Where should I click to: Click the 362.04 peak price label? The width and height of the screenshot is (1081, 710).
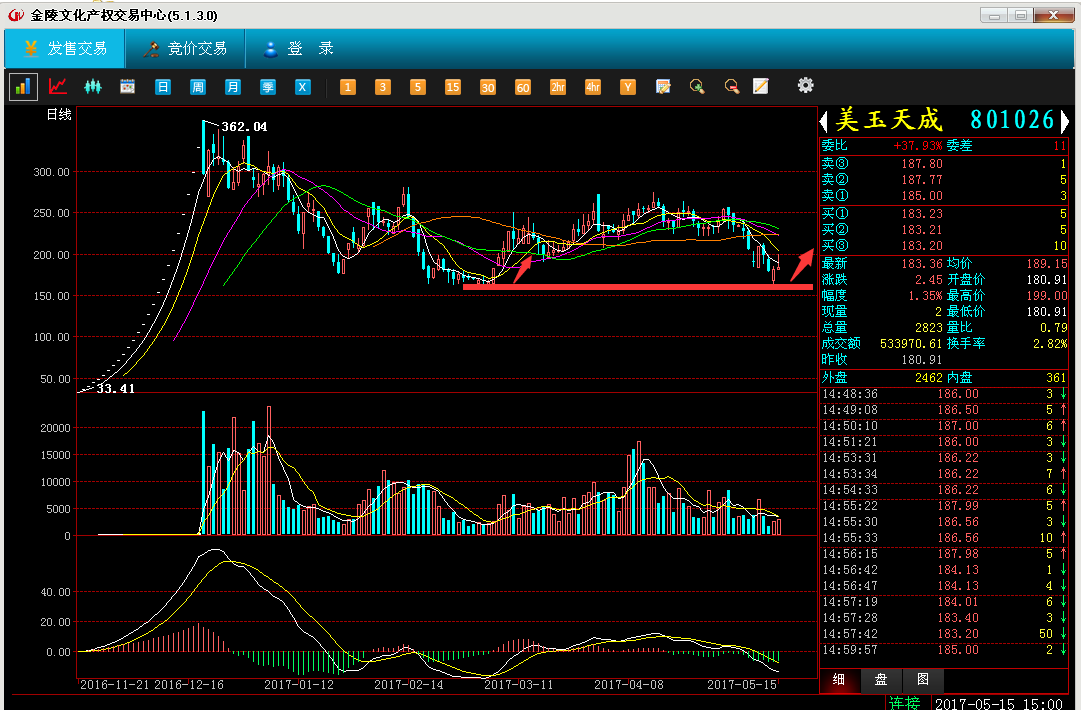tap(244, 127)
